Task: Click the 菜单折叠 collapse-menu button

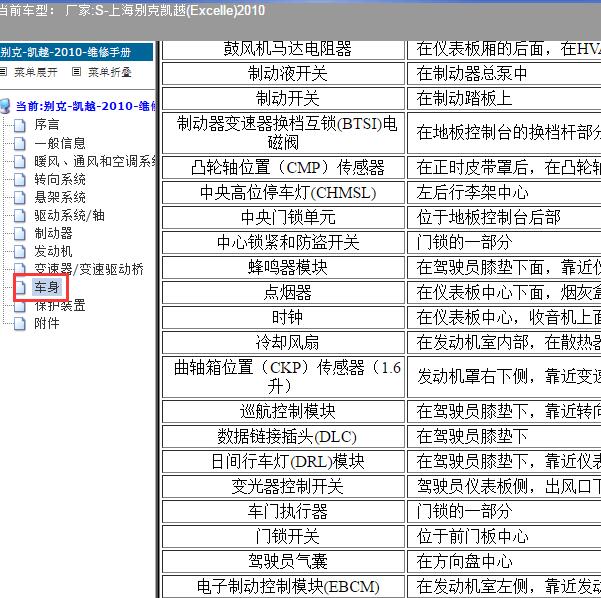Action: point(110,72)
